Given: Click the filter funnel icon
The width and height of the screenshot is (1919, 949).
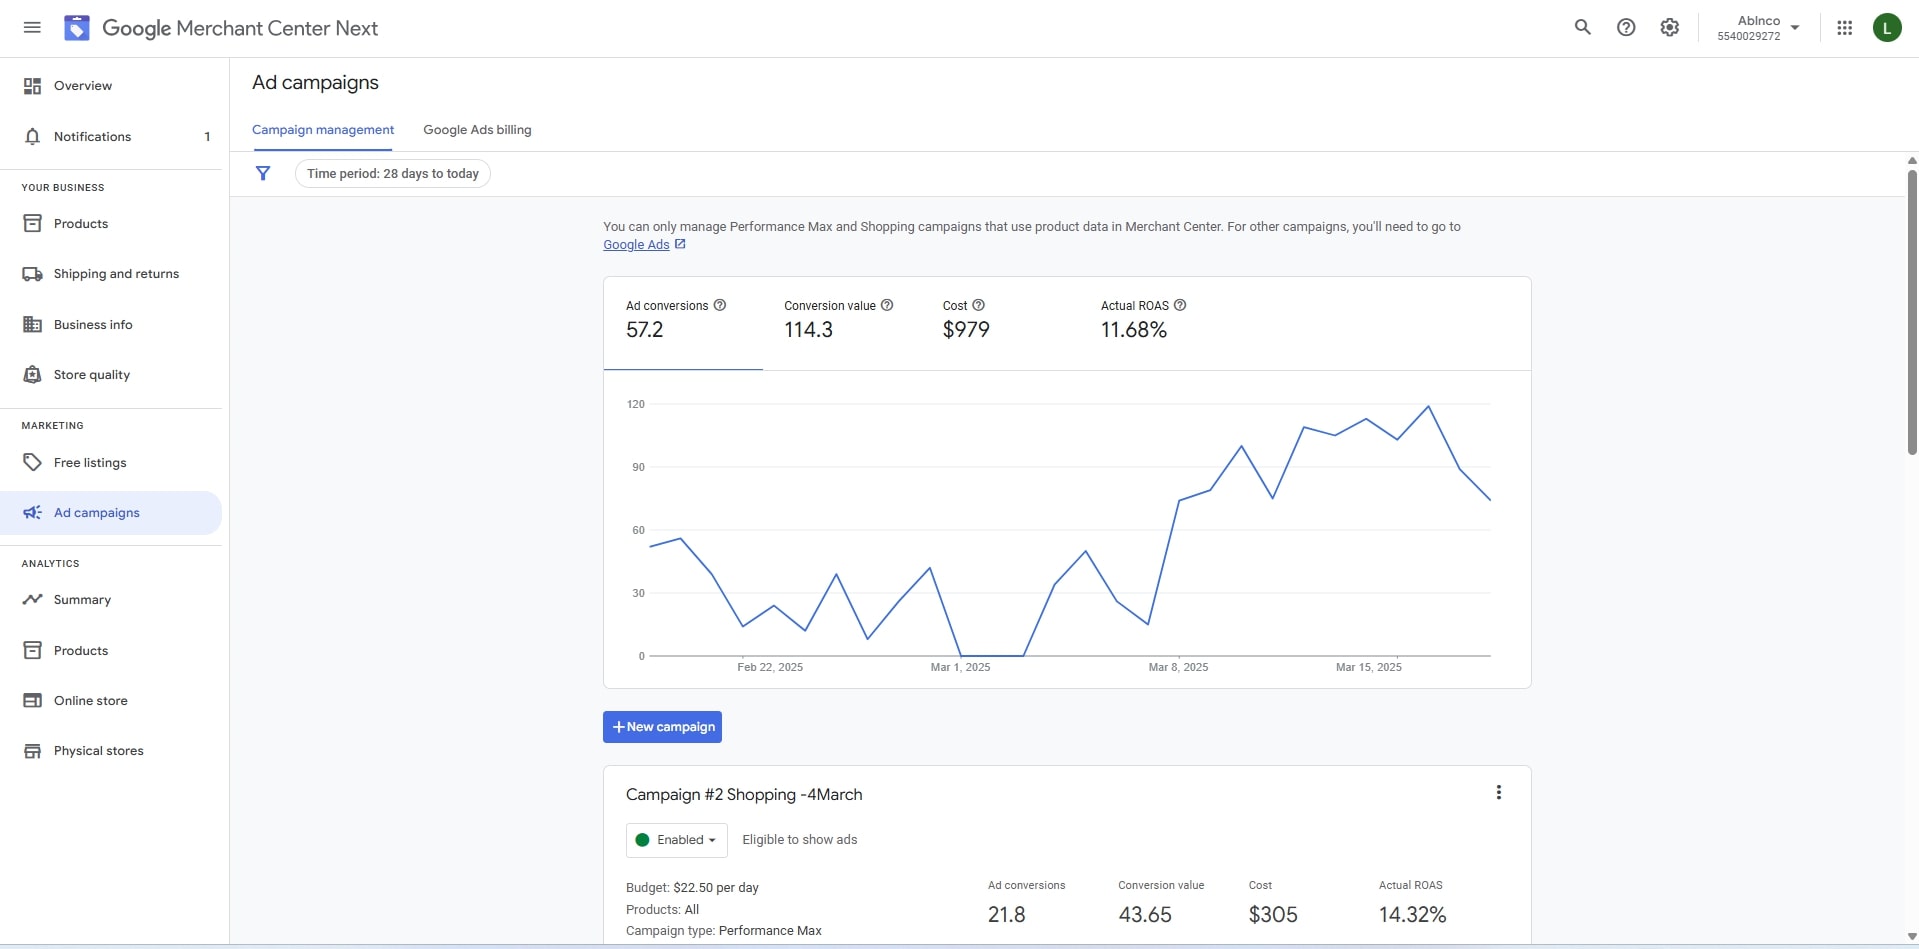Looking at the screenshot, I should point(263,173).
